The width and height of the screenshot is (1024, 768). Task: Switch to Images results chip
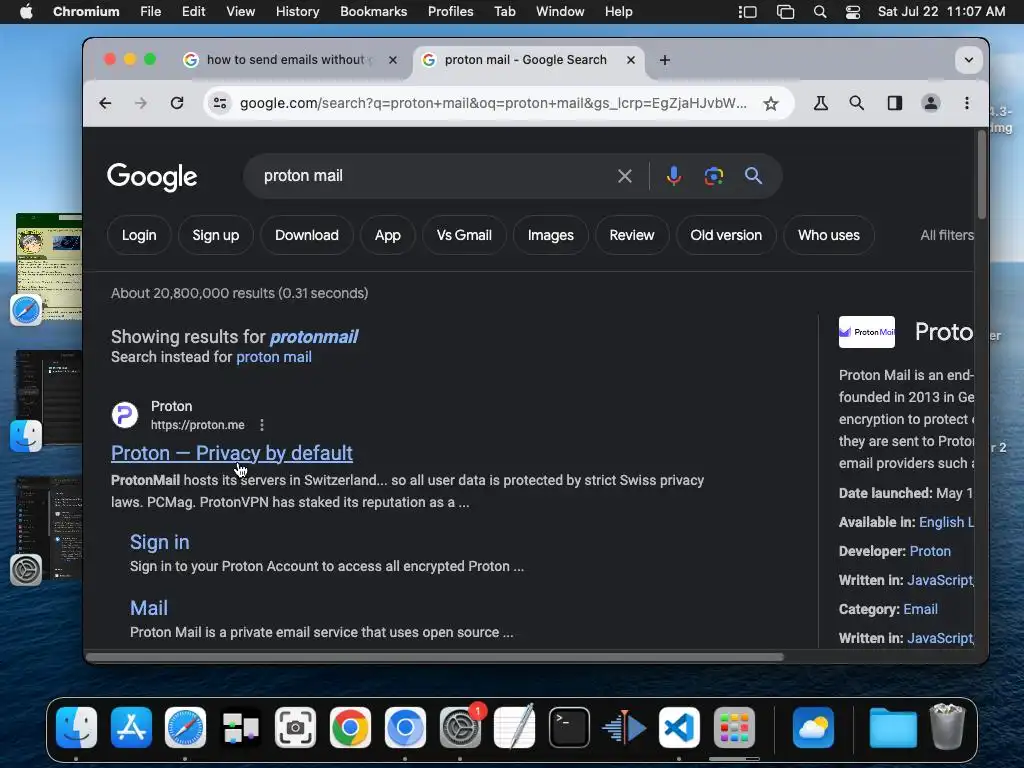[x=551, y=235]
